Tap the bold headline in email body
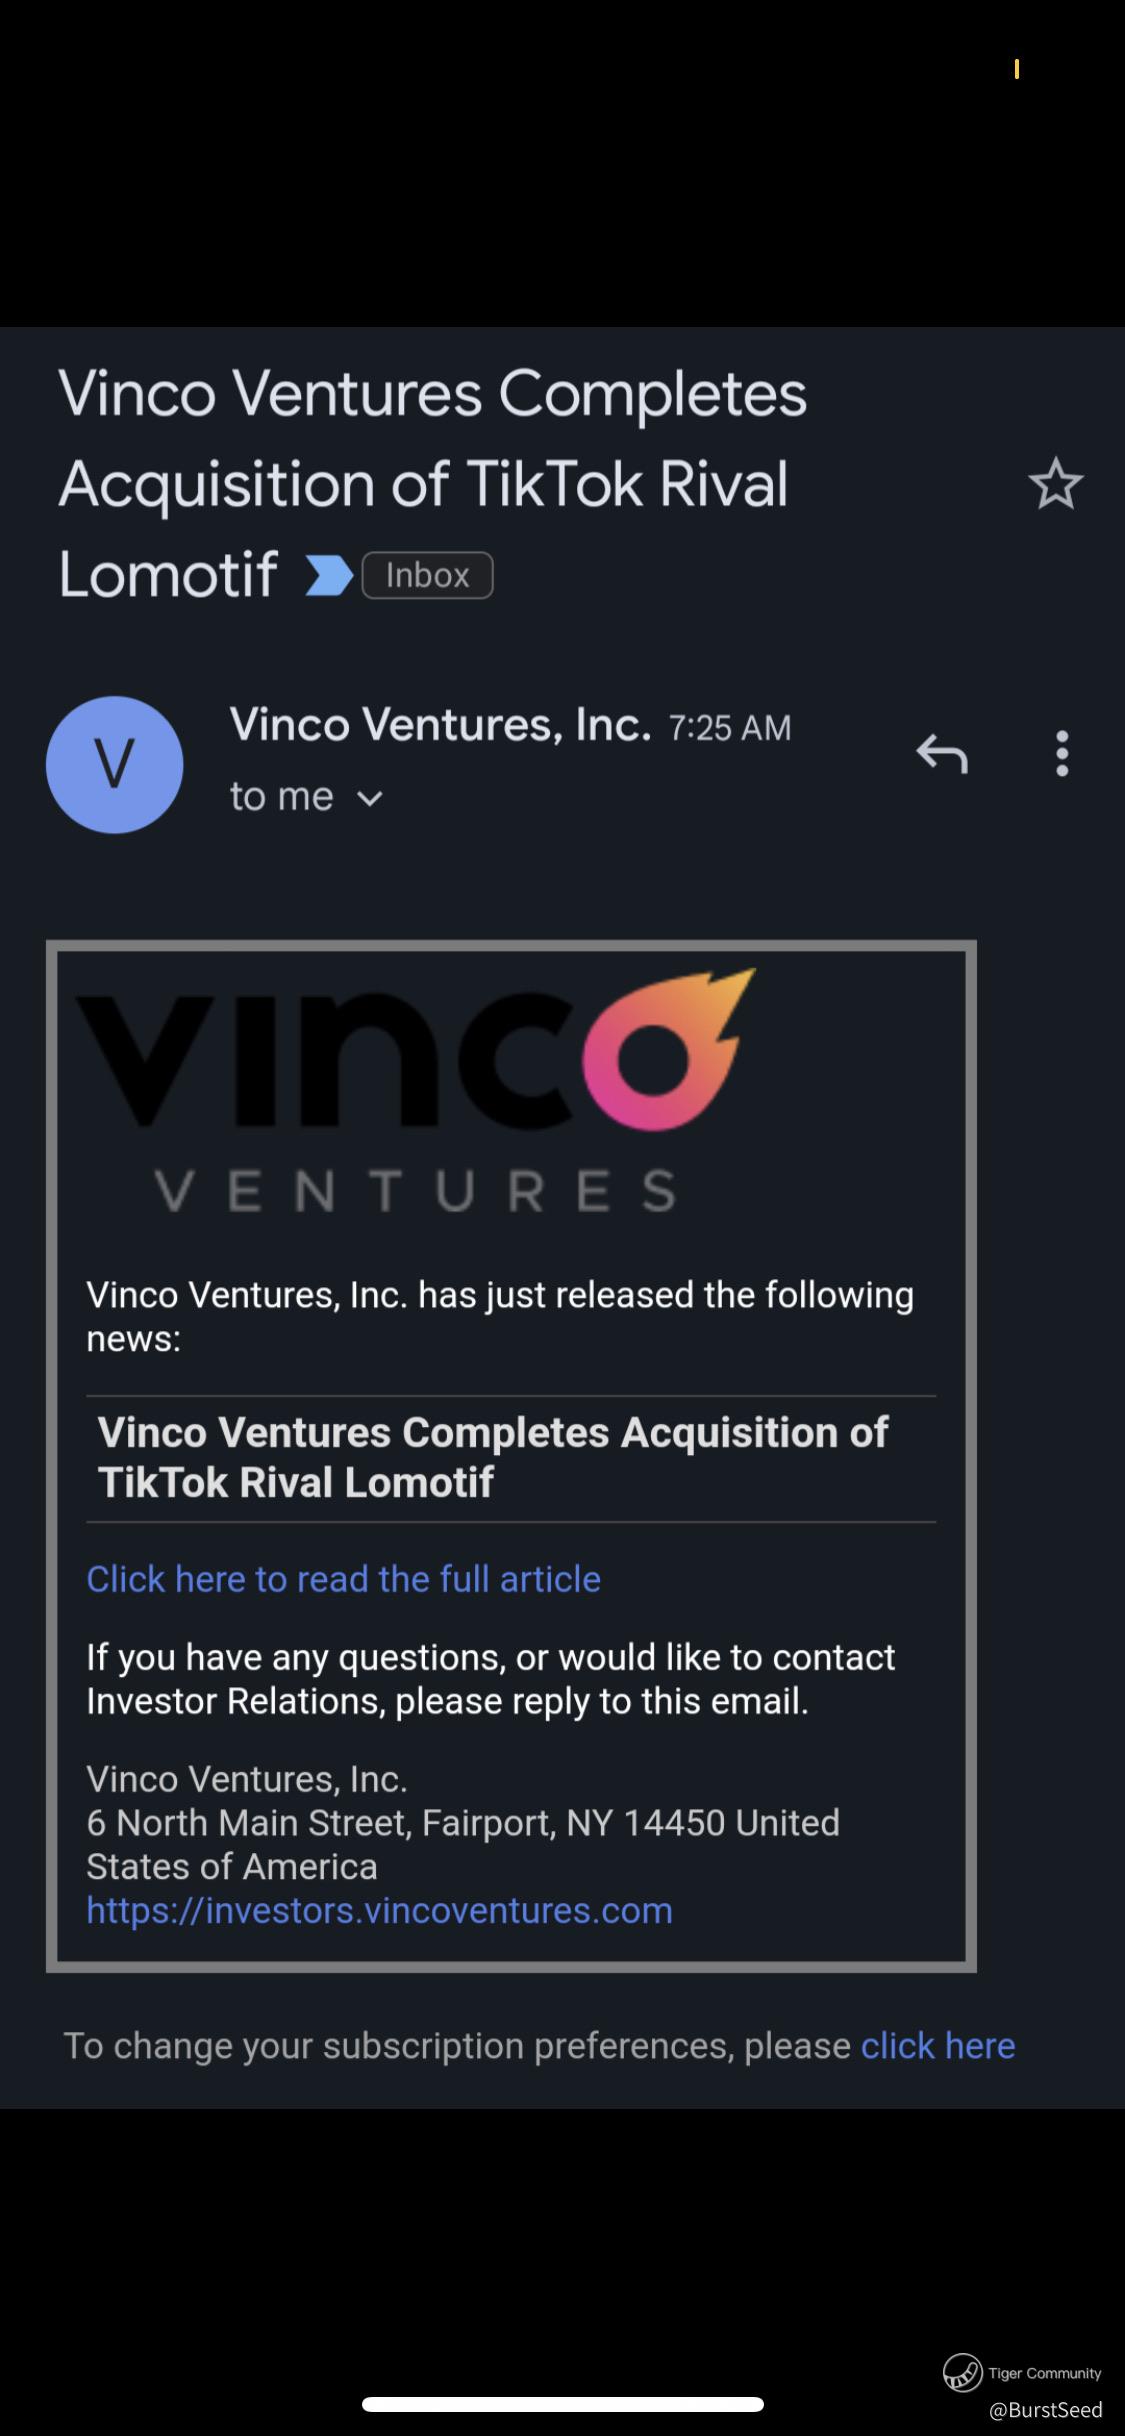Screen dimensions: 1125x2436 coord(492,1457)
